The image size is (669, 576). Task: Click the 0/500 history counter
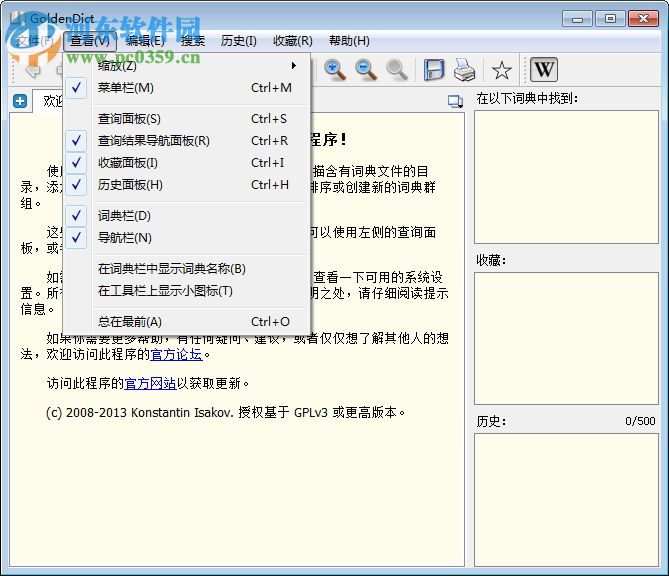coord(640,421)
